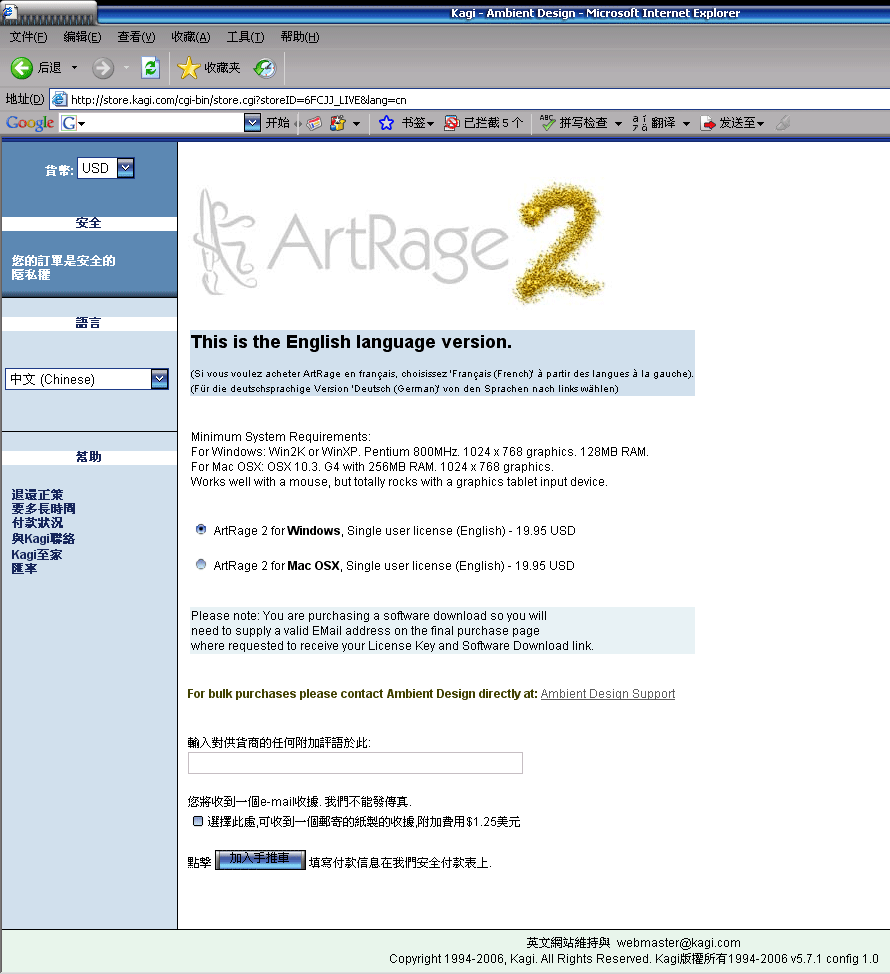
Task: Click the page icon in the address bar
Action: click(x=60, y=99)
